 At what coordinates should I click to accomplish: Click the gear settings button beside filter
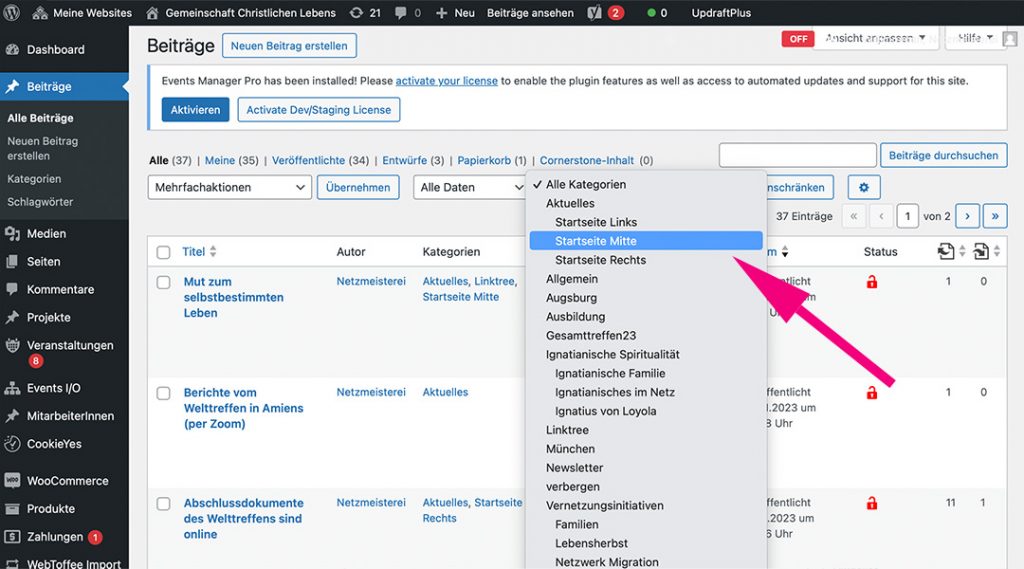pos(863,187)
